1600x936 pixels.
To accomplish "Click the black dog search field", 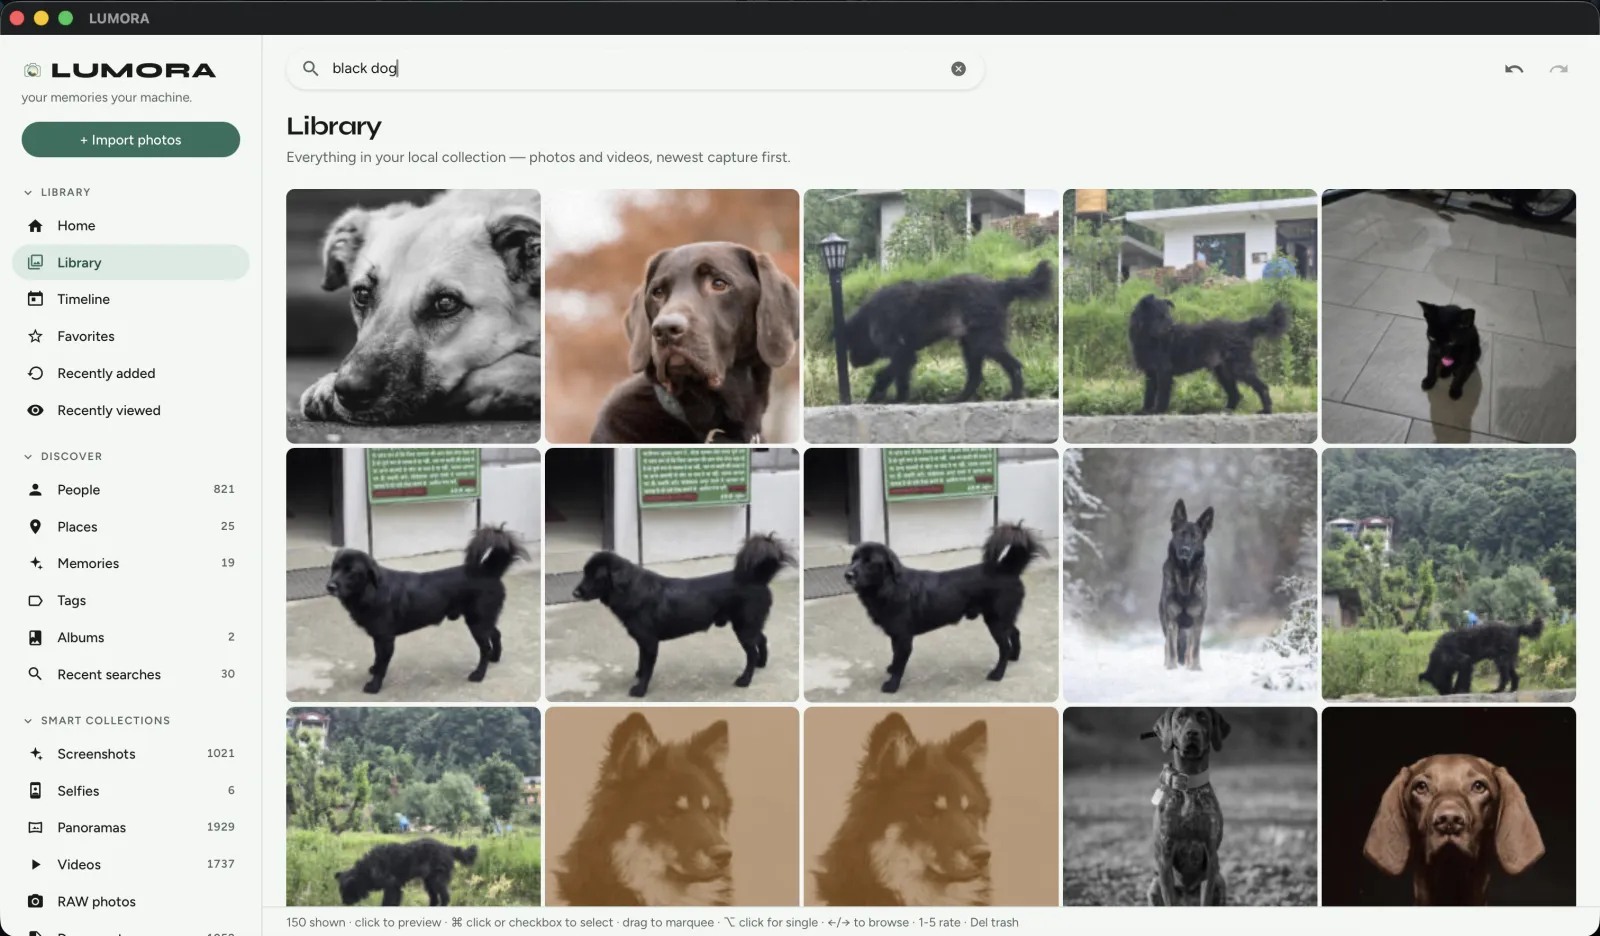I will point(635,69).
